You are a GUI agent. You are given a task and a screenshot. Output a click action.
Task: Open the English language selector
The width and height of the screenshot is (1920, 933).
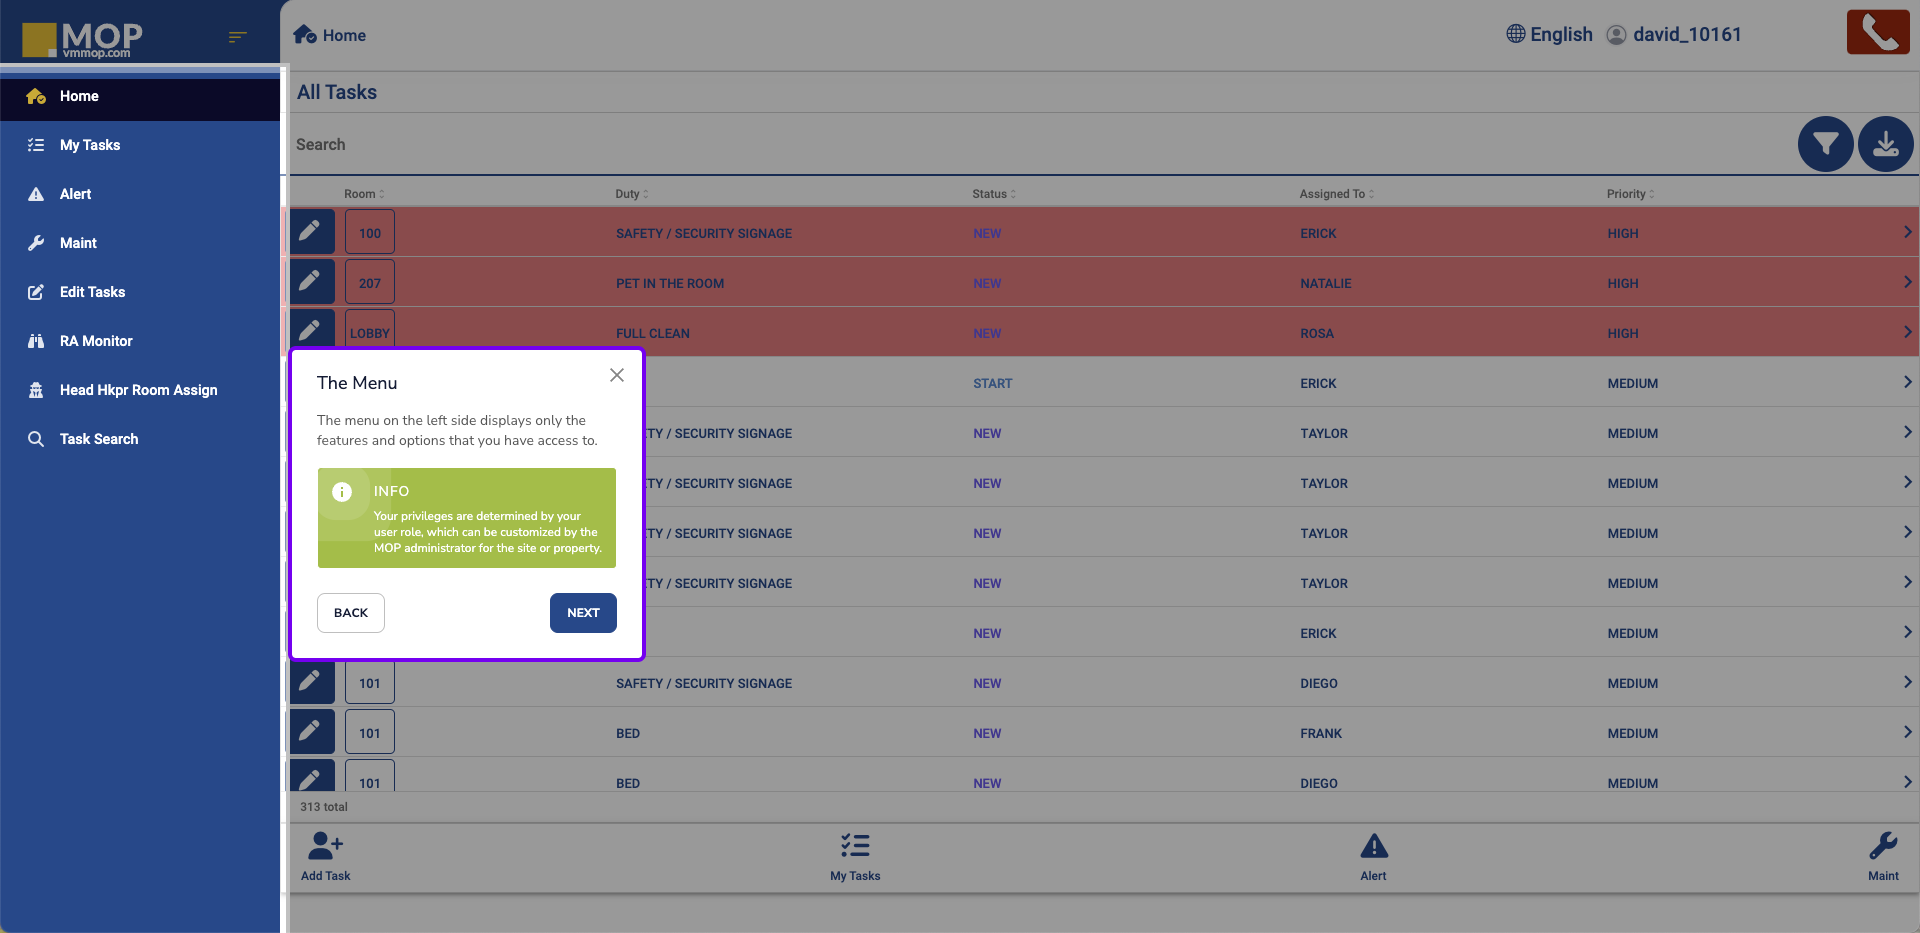1549,35
